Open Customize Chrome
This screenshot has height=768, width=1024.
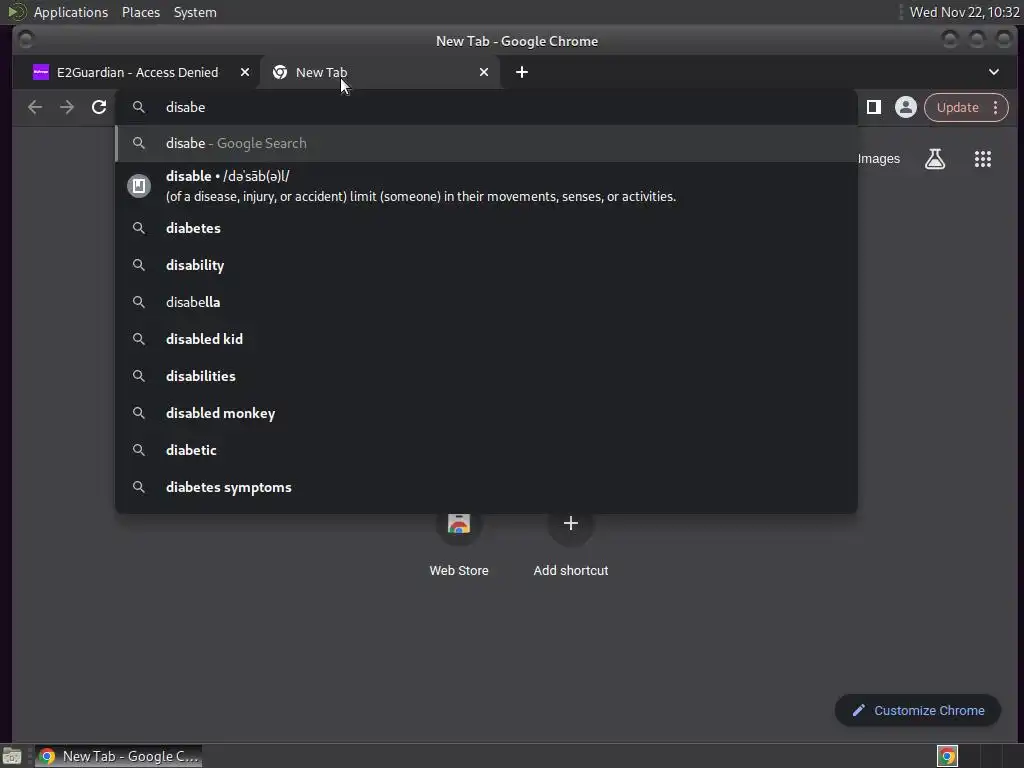point(917,711)
